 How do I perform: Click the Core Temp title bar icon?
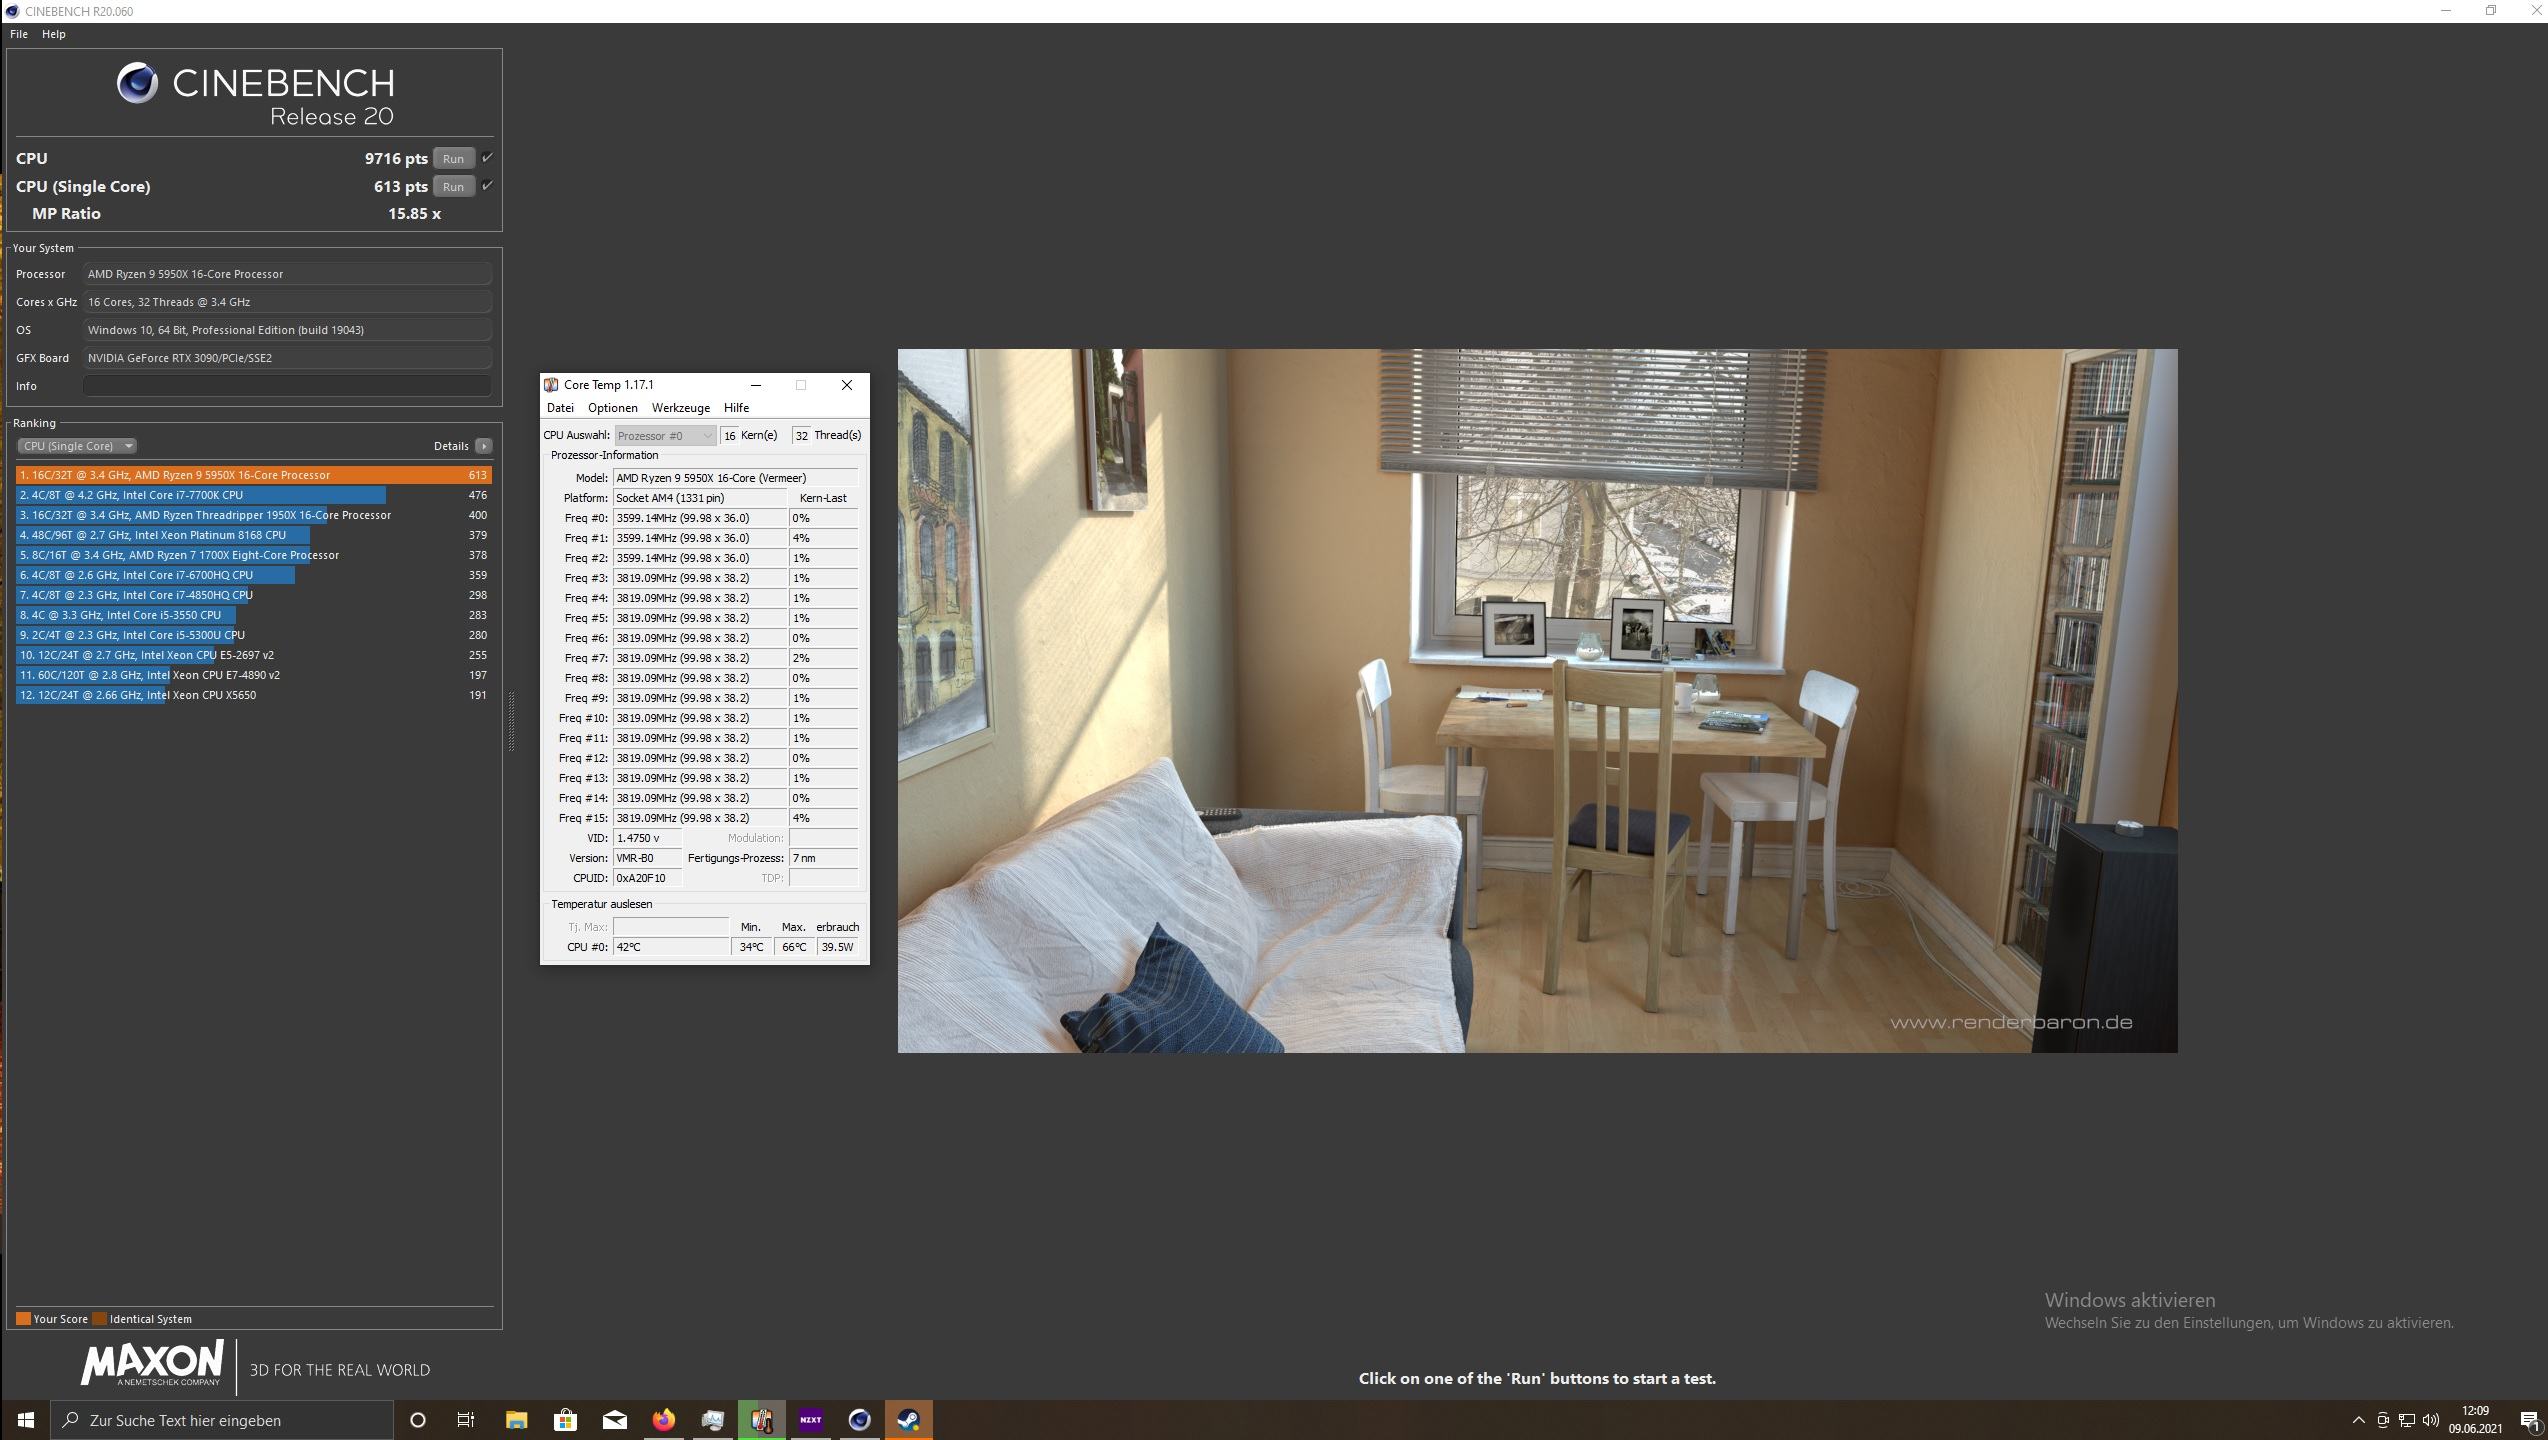[x=551, y=385]
